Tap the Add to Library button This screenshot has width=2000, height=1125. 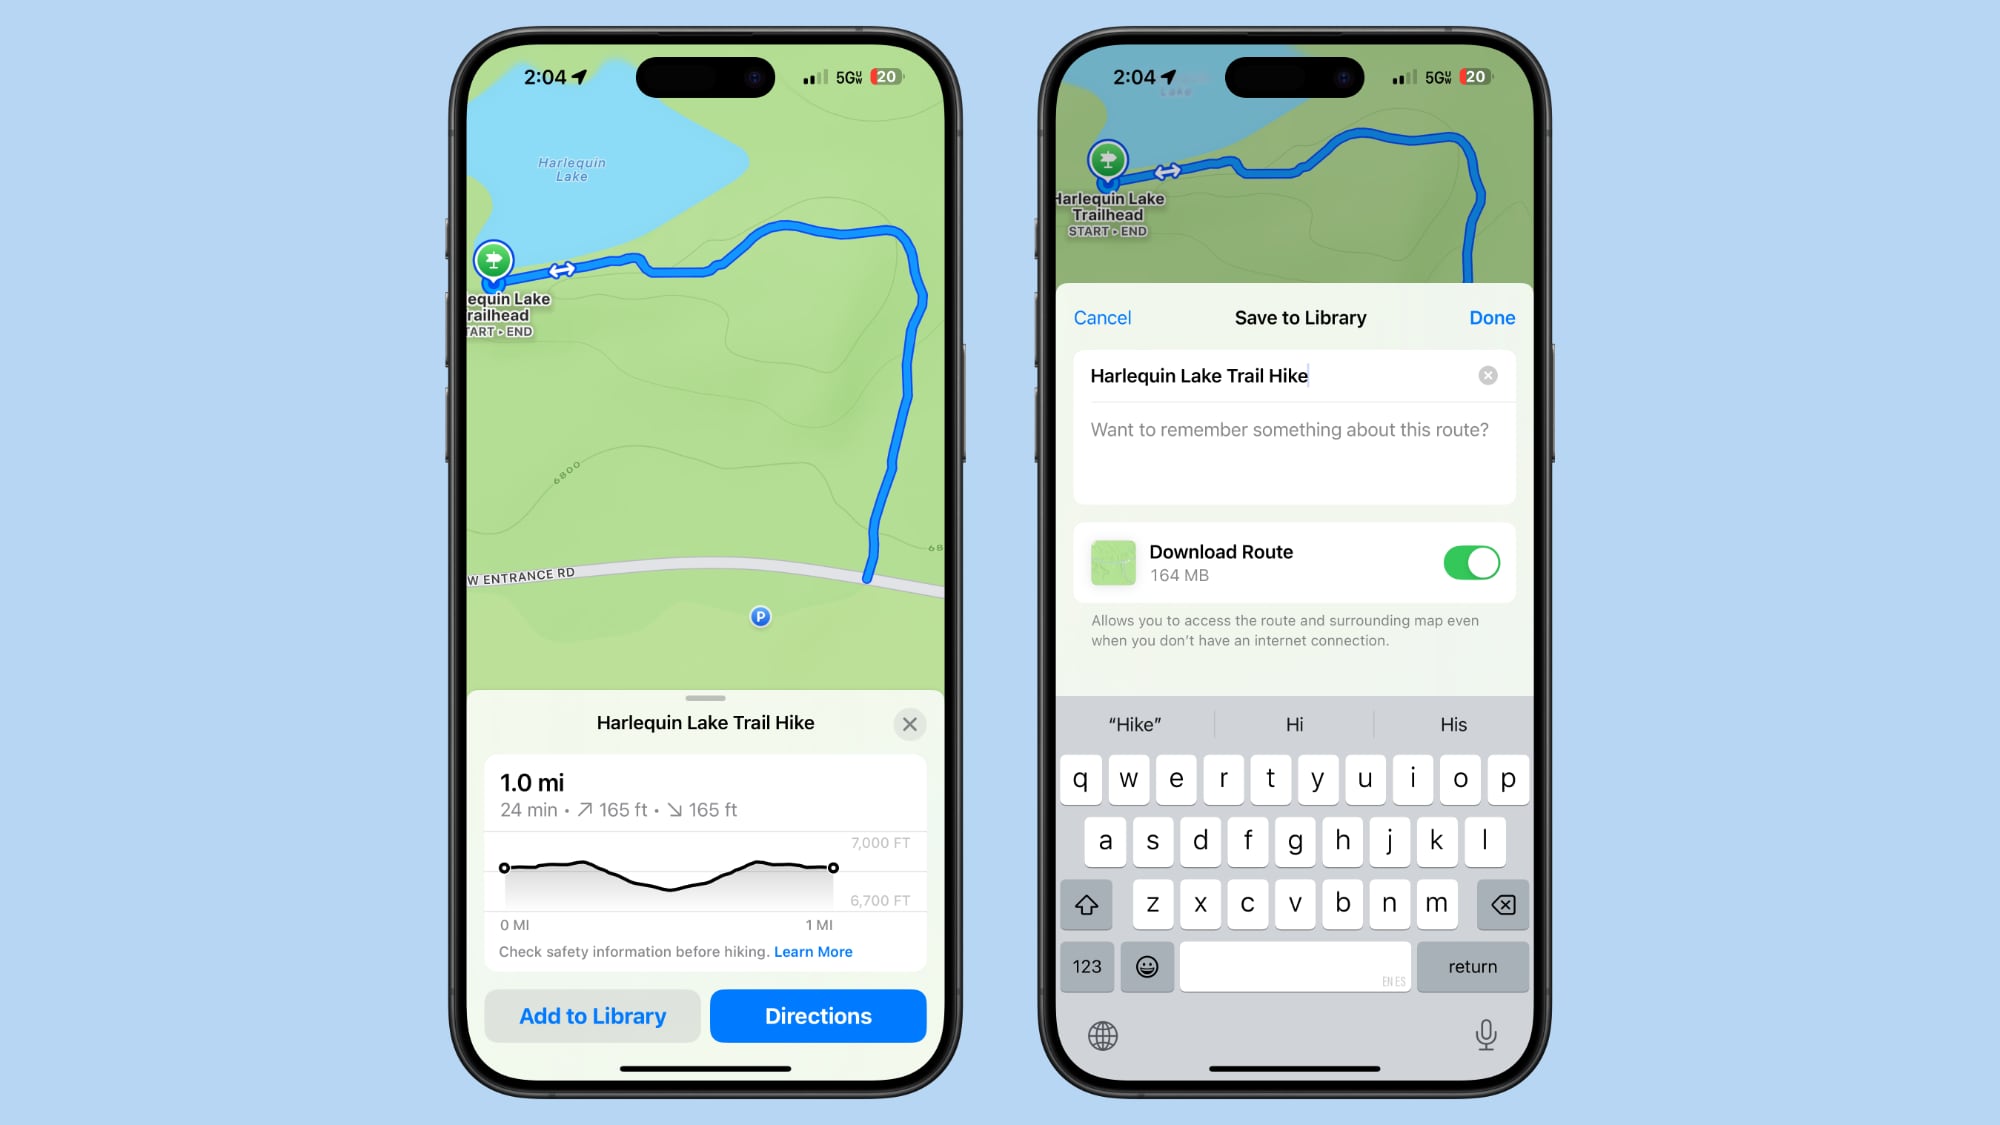pyautogui.click(x=591, y=1015)
